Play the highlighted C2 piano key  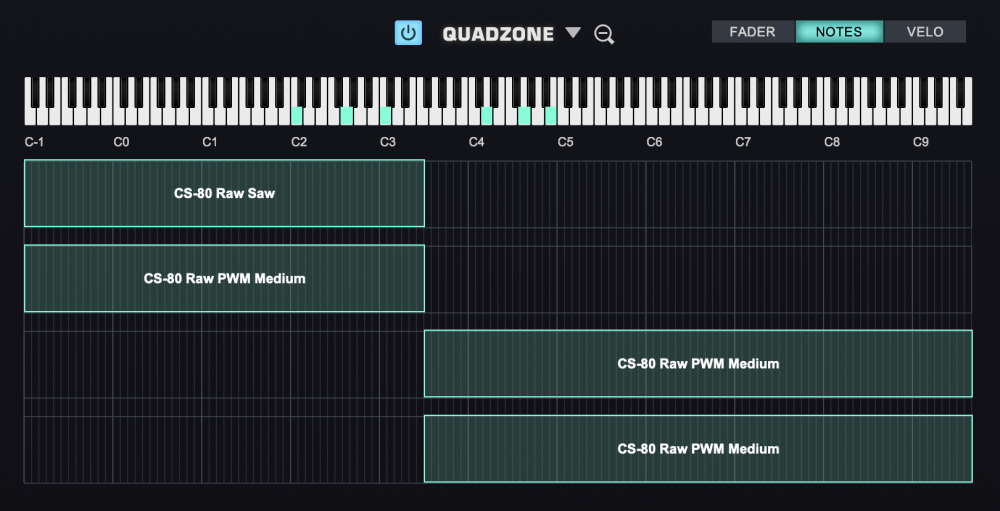[x=297, y=115]
